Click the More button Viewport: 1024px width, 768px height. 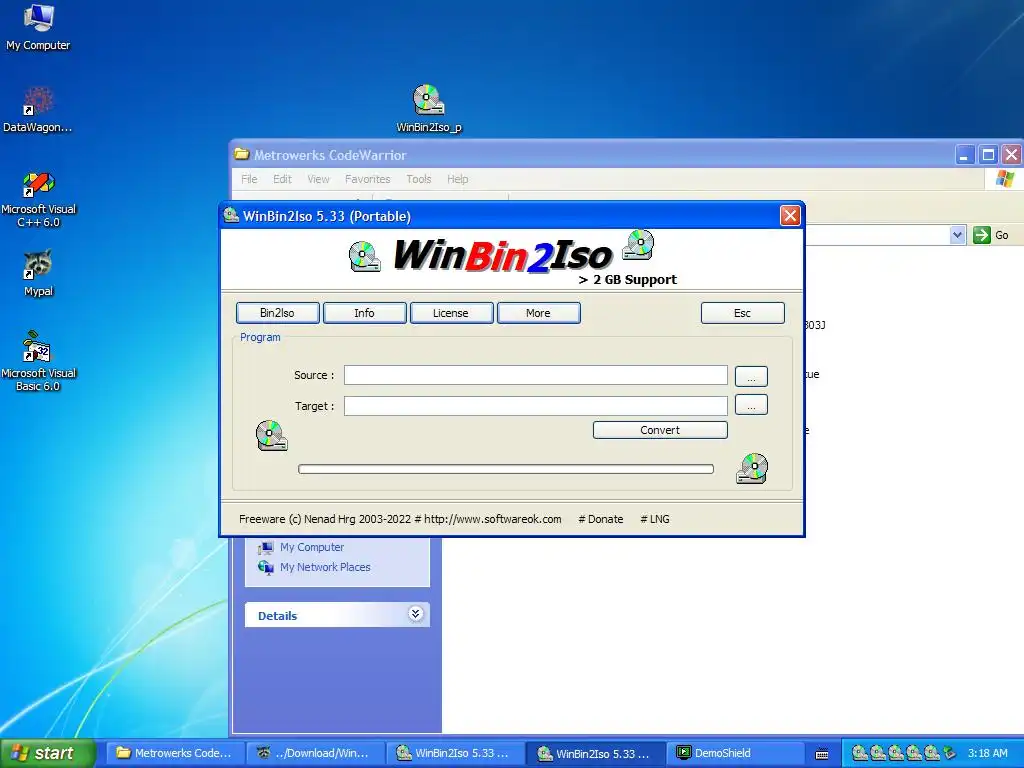point(538,313)
